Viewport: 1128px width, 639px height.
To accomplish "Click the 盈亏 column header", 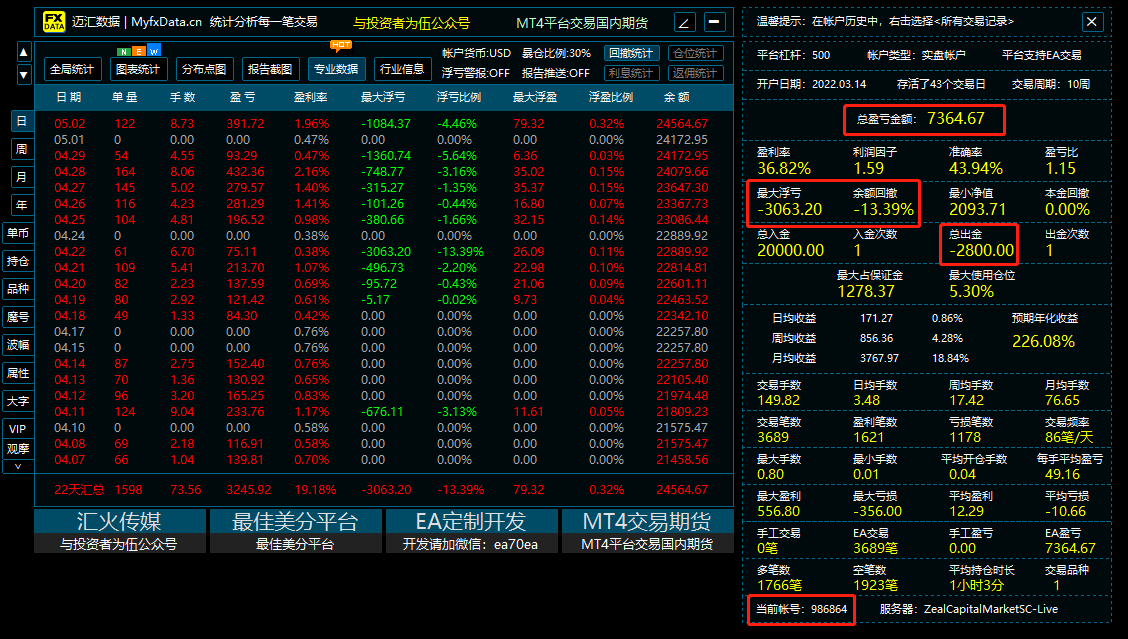I will (242, 97).
